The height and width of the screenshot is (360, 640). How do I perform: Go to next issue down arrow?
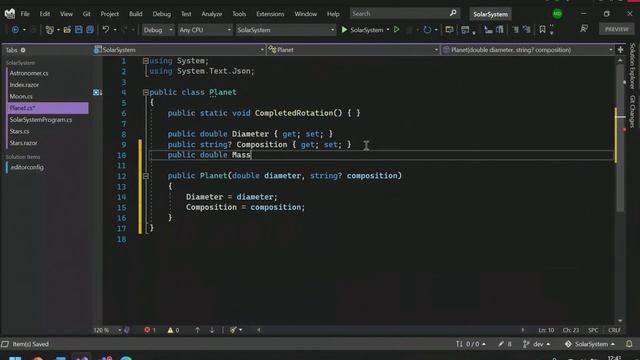(x=212, y=330)
